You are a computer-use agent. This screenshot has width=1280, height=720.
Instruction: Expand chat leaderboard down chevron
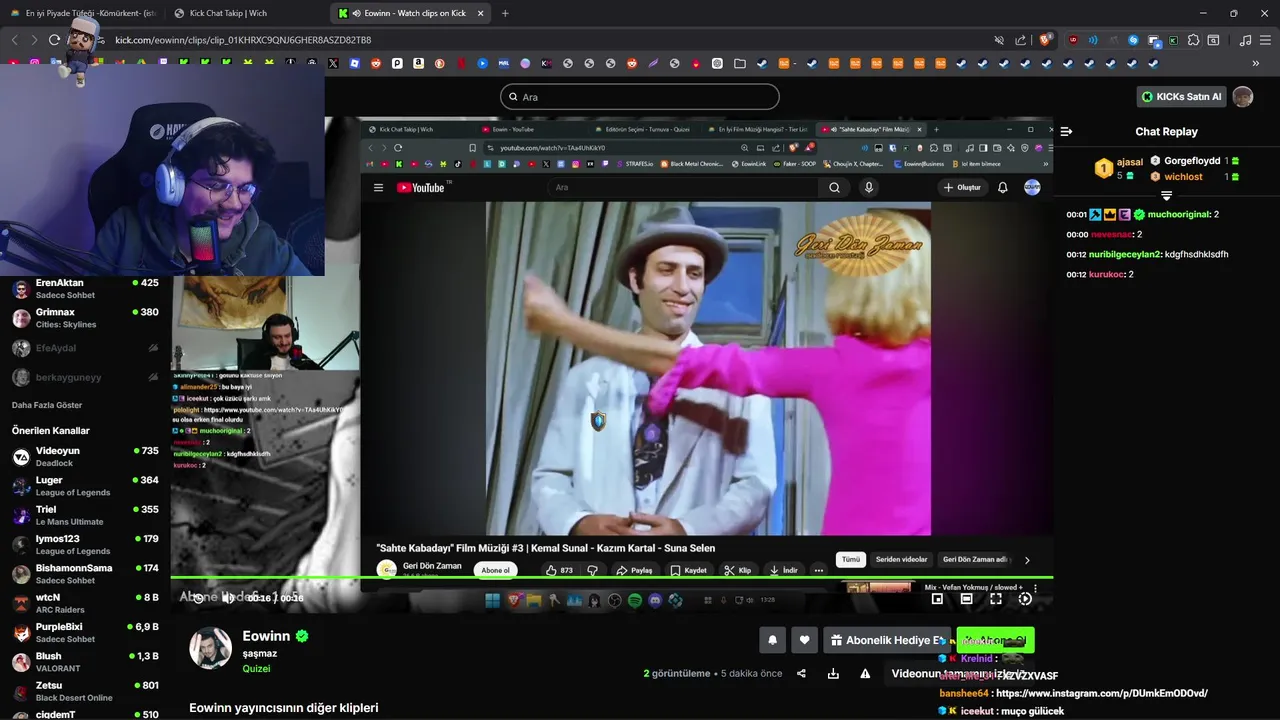[1166, 195]
